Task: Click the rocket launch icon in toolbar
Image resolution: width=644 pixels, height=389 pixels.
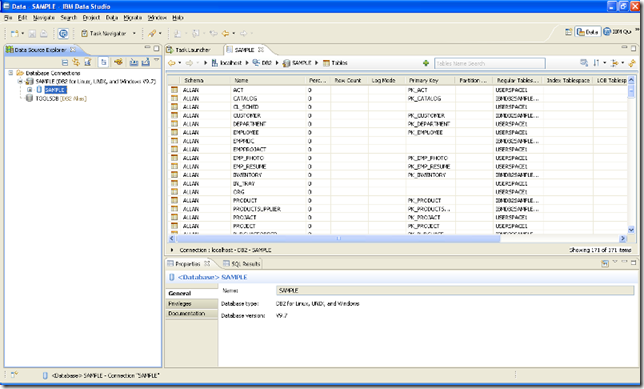Action: coord(152,33)
